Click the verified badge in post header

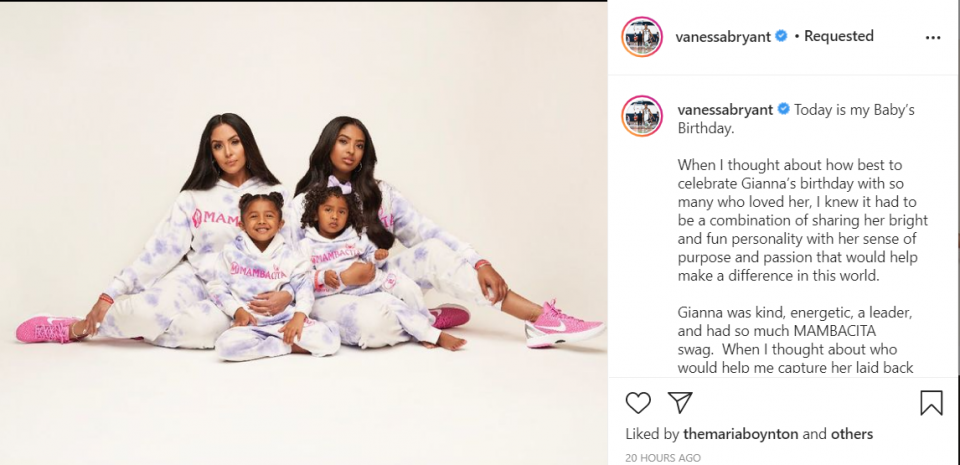[781, 36]
